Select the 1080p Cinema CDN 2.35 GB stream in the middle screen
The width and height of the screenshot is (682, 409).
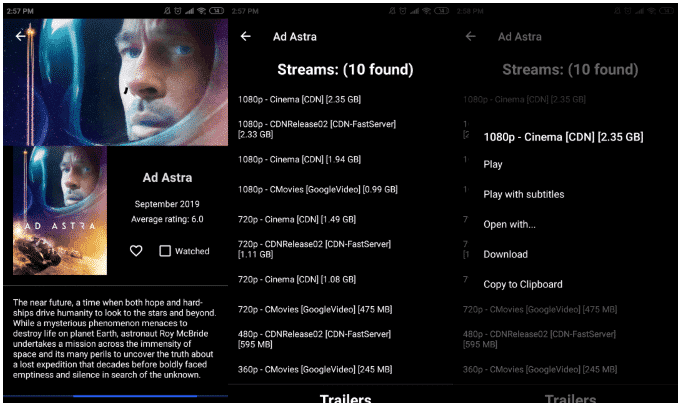[299, 100]
